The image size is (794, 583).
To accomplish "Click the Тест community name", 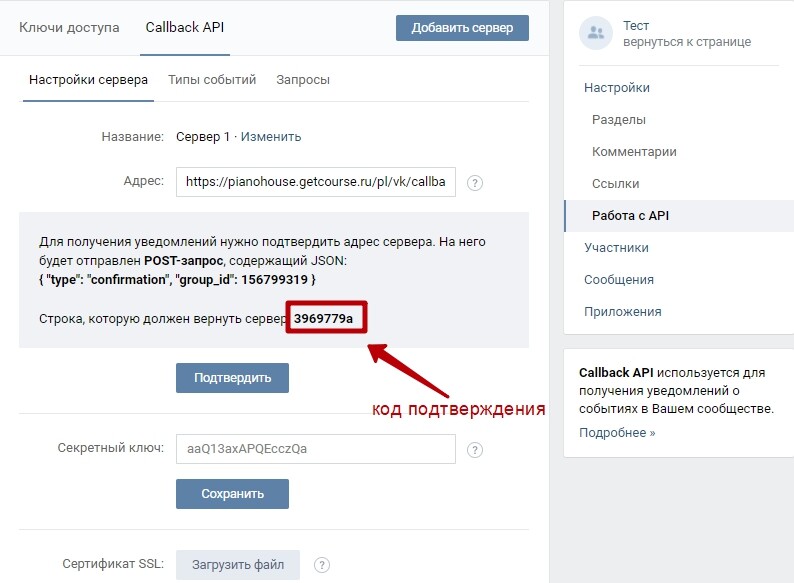I will [636, 26].
